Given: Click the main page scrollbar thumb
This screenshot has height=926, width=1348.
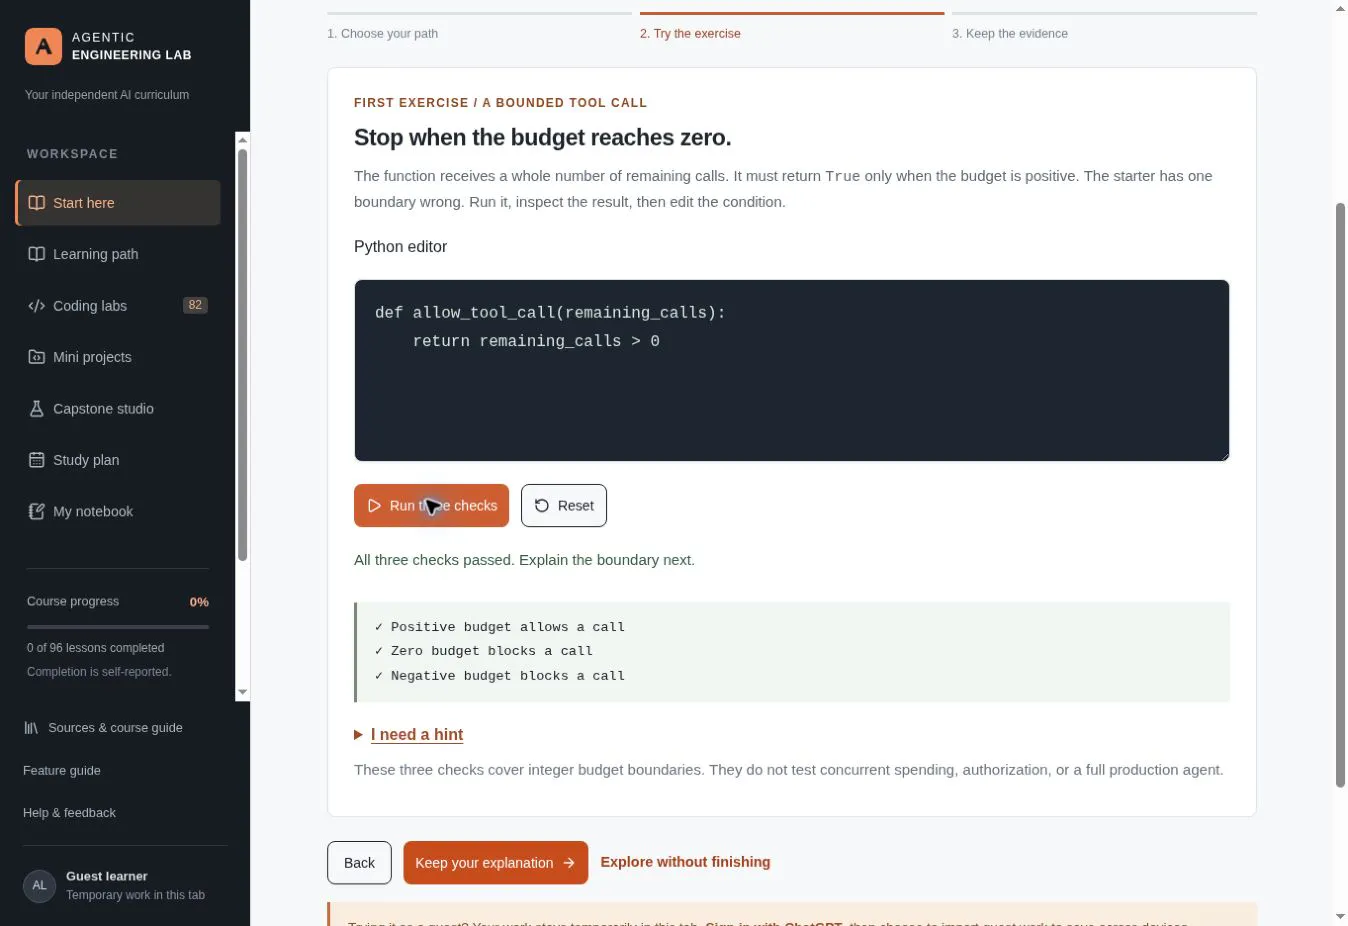Looking at the screenshot, I should (1341, 495).
